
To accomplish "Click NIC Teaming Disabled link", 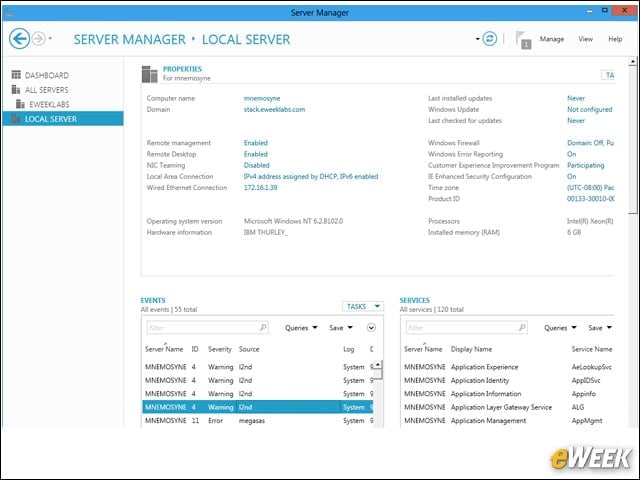I will click(256, 165).
